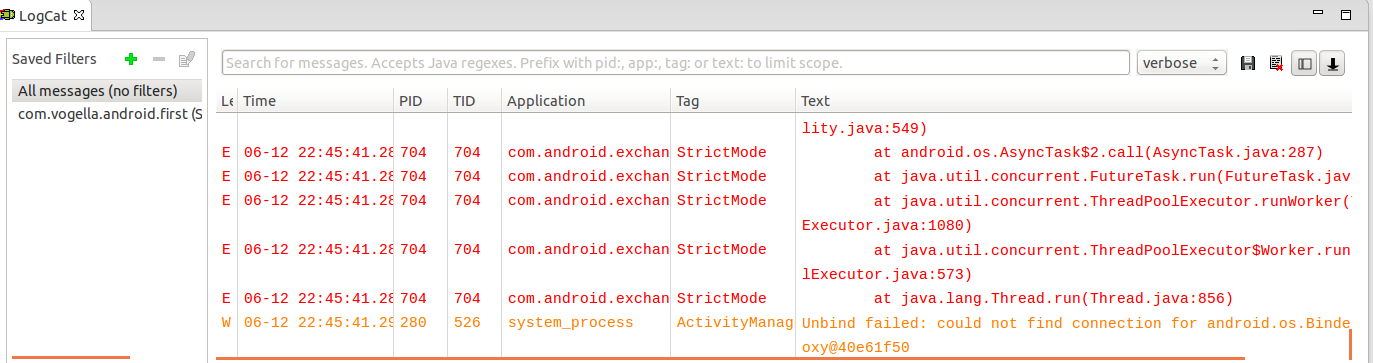Select the AsyncTask$2.call log row
This screenshot has width=1373, height=363.
point(785,152)
